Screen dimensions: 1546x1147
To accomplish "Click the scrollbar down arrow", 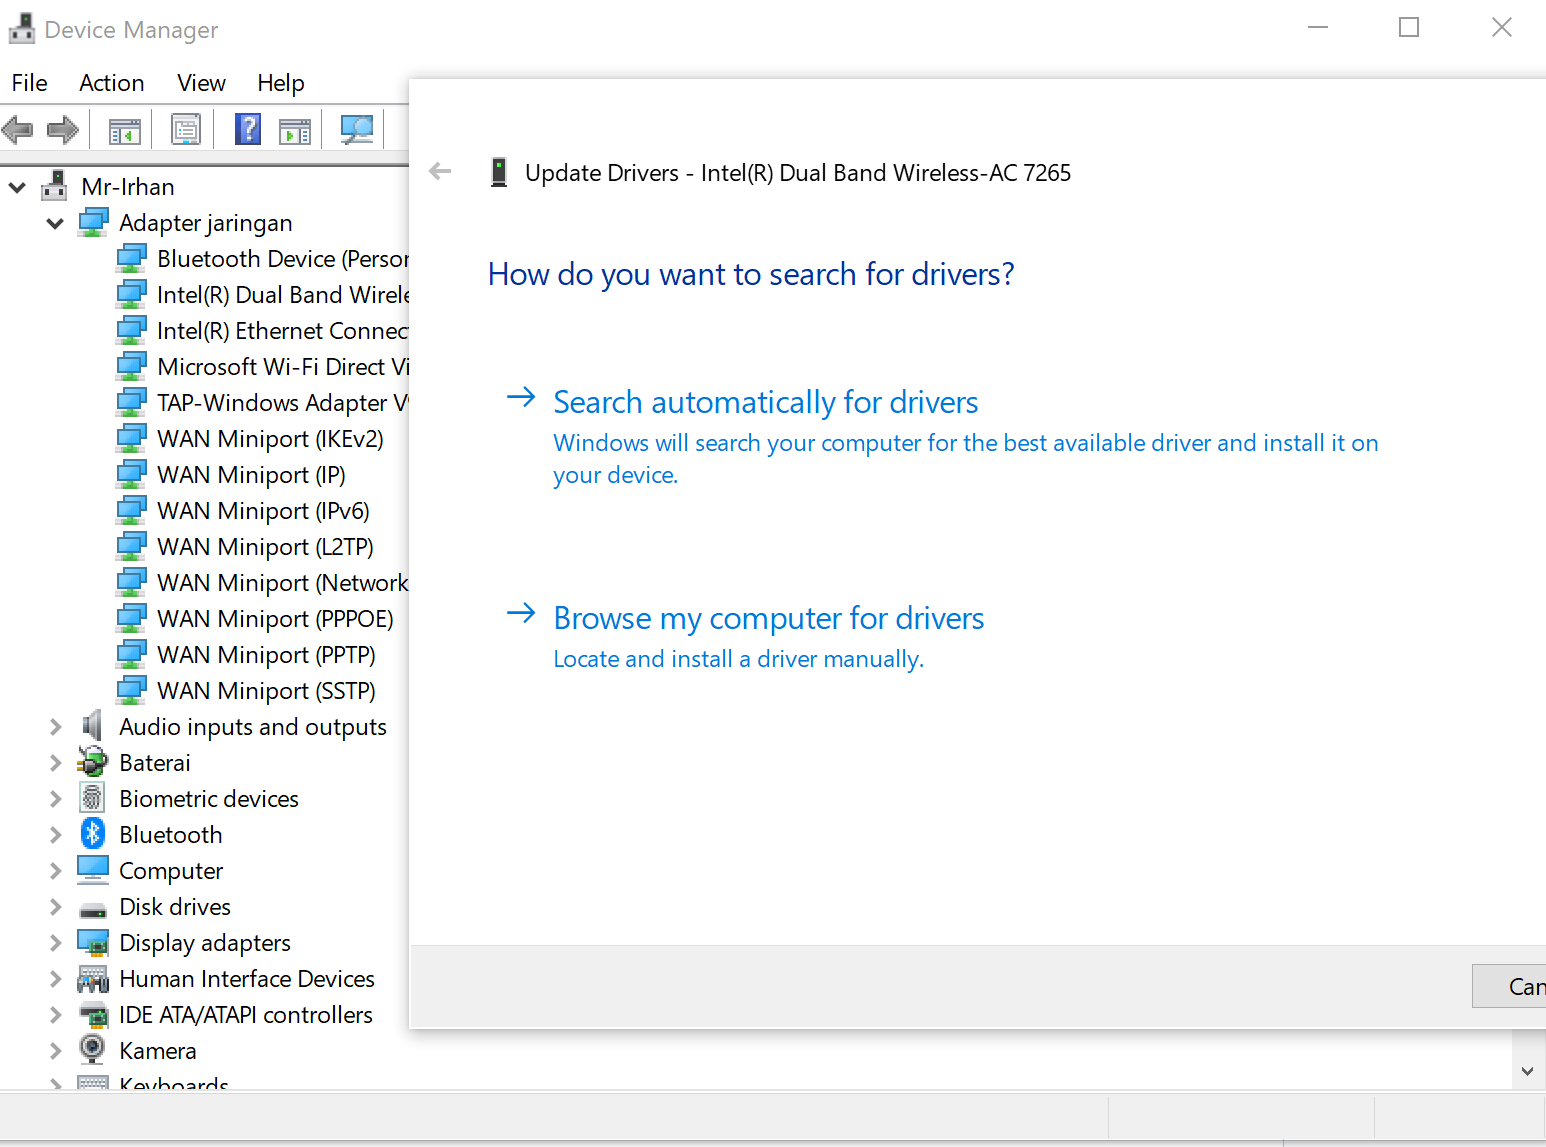I will (1527, 1071).
